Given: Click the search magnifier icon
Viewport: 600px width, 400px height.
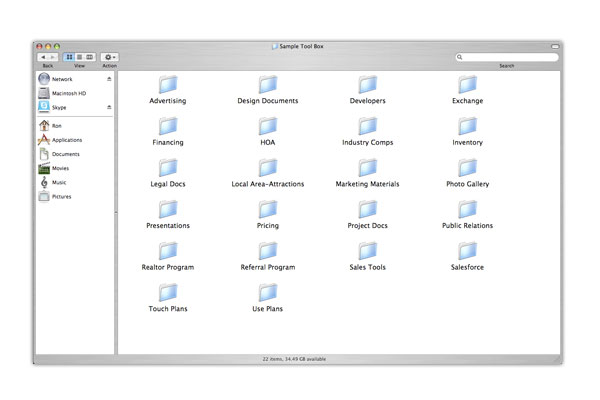Looking at the screenshot, I should tap(460, 57).
